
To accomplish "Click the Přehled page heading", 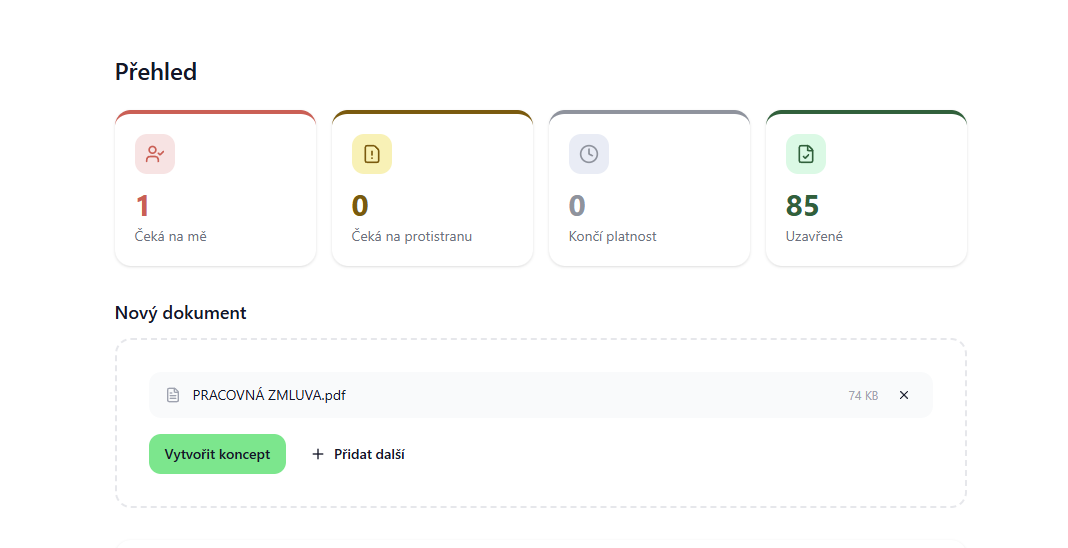I will (156, 71).
